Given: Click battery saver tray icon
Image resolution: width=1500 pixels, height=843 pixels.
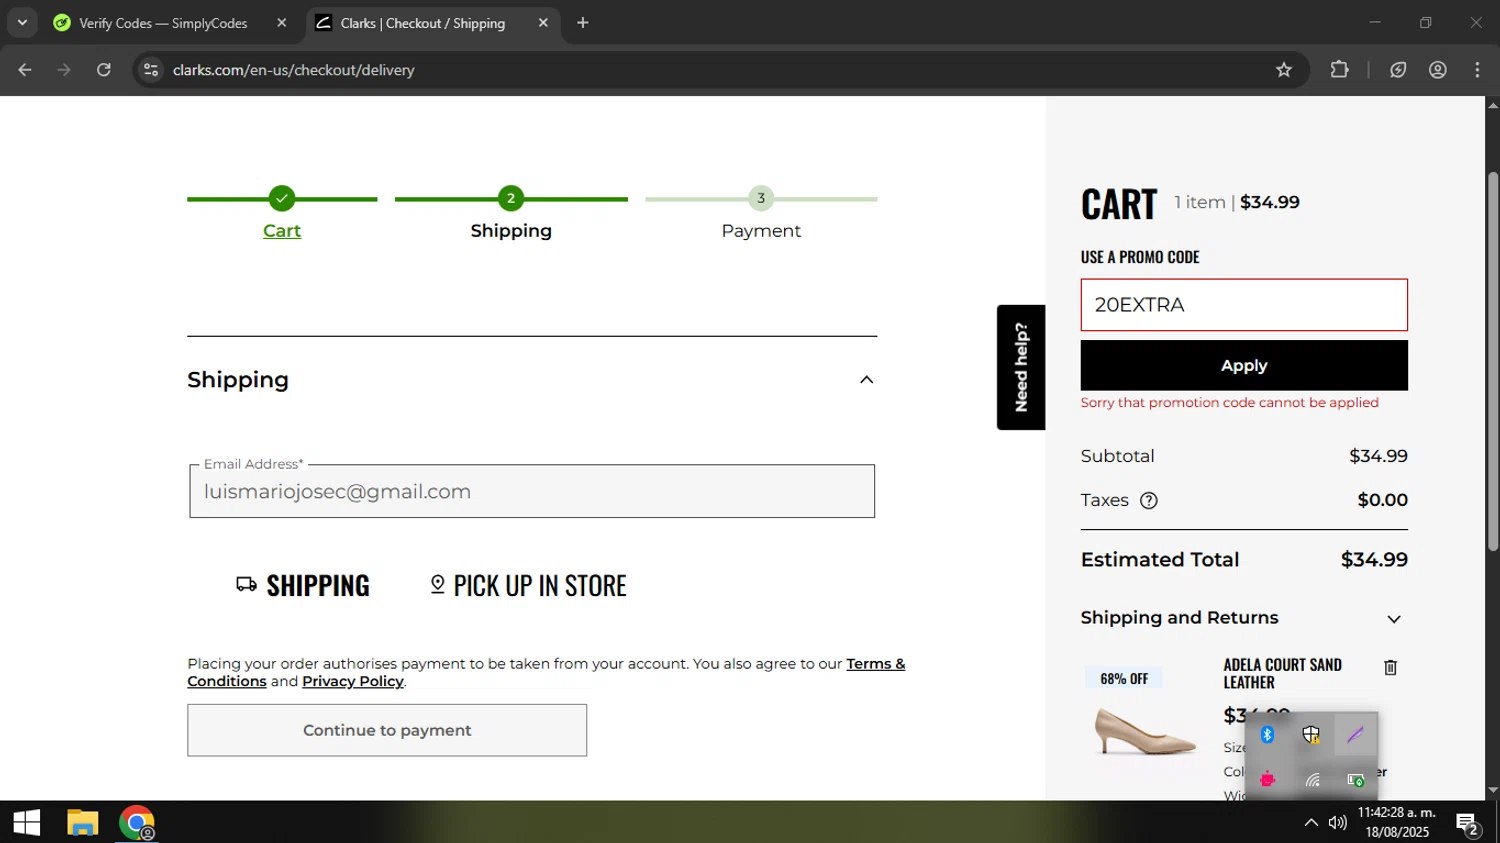Looking at the screenshot, I should (x=1356, y=779).
